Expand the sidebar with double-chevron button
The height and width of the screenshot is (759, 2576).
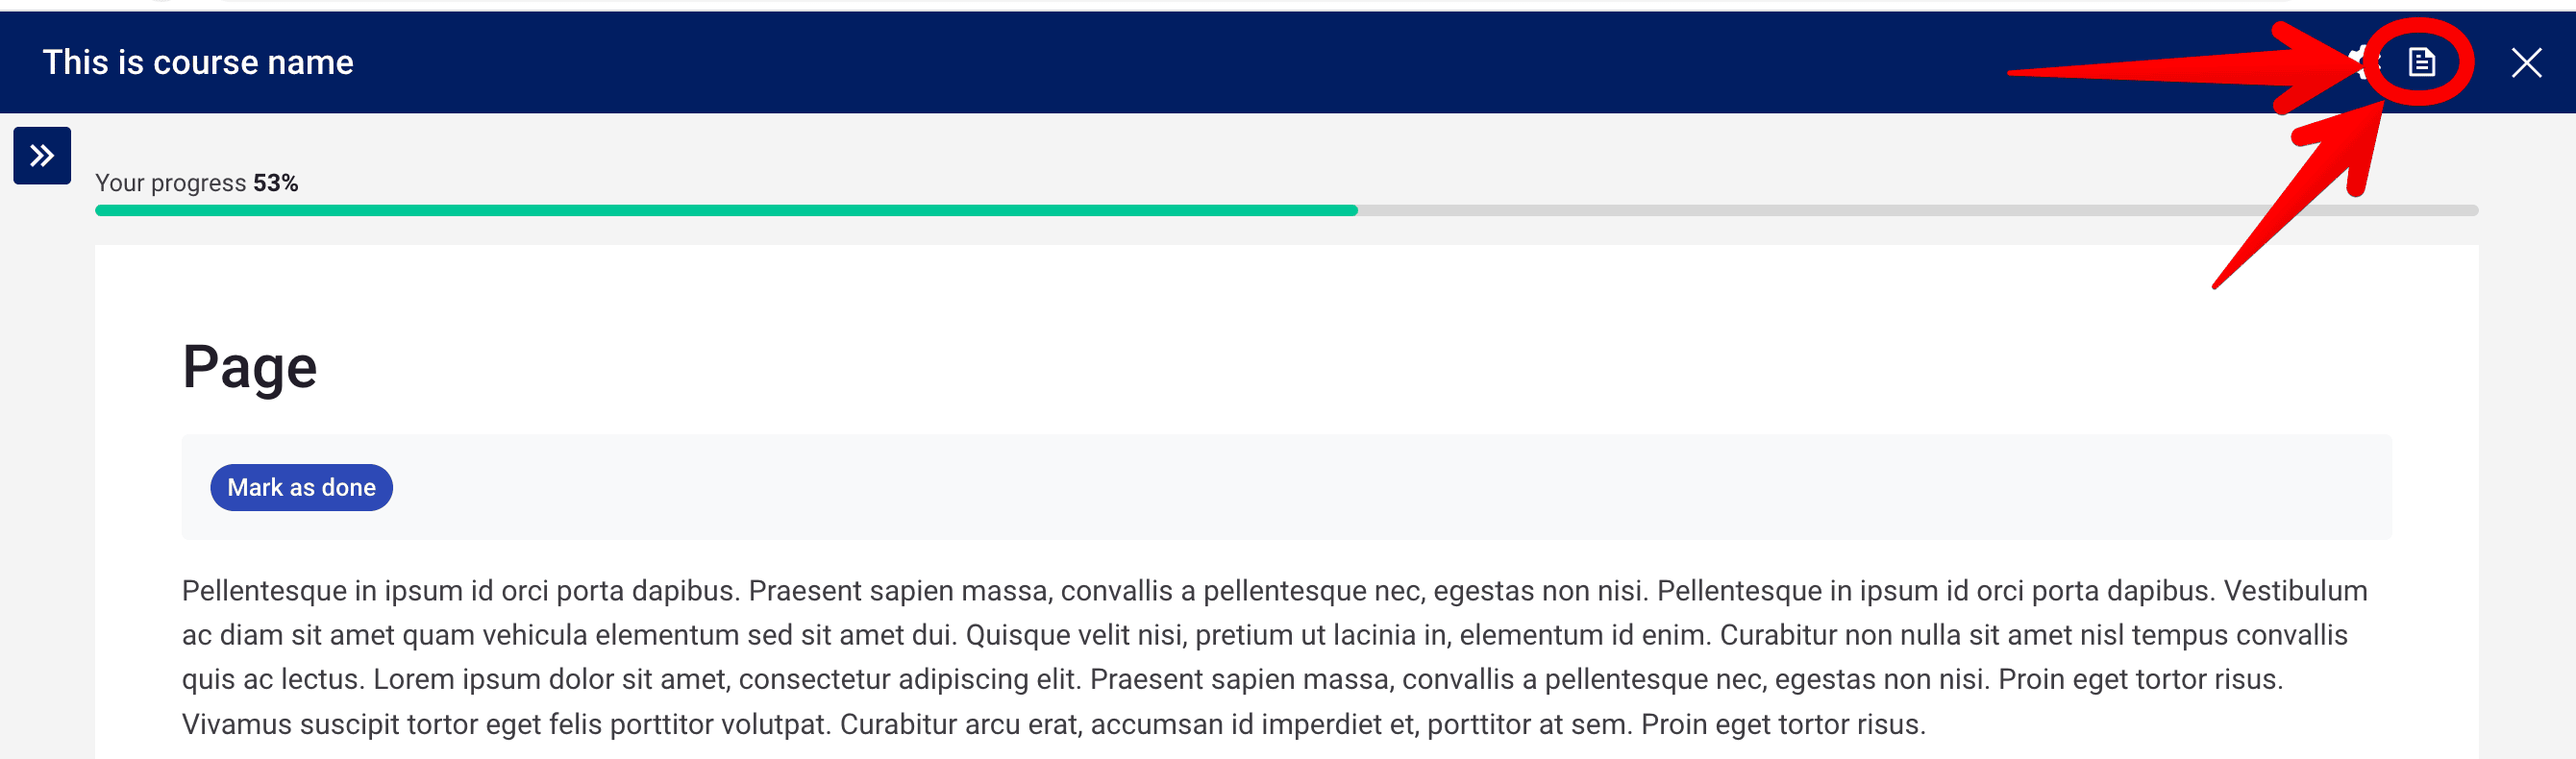point(42,155)
